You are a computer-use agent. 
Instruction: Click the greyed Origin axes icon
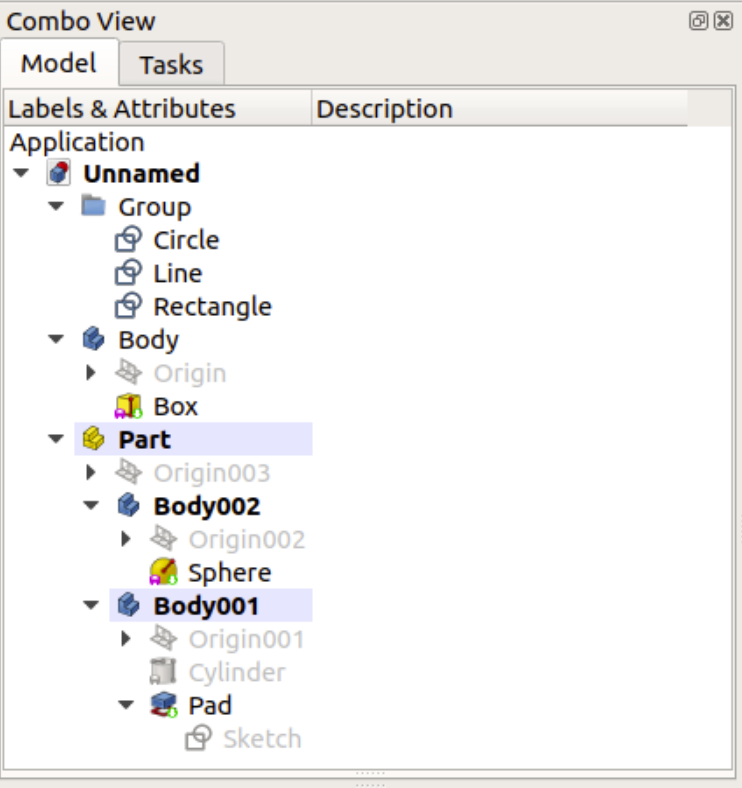(129, 372)
